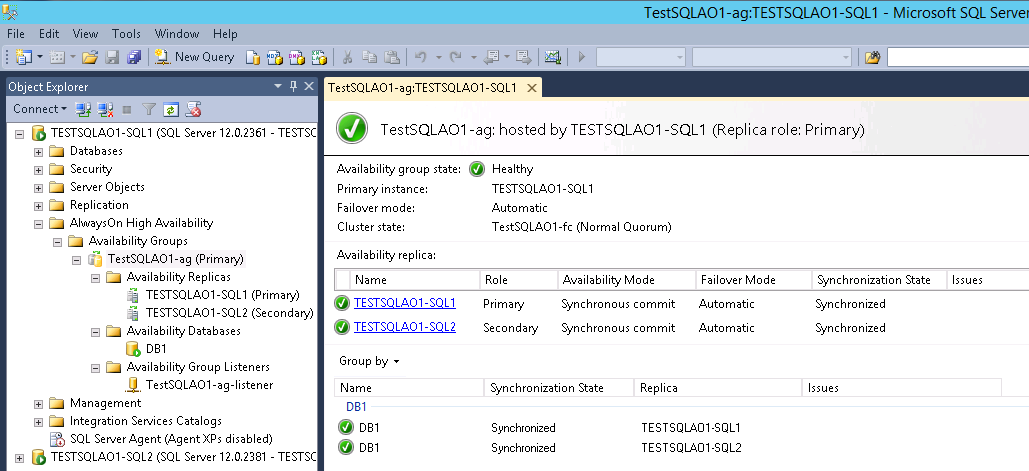
Task: Click the Database Engine Query icon
Action: (x=254, y=57)
